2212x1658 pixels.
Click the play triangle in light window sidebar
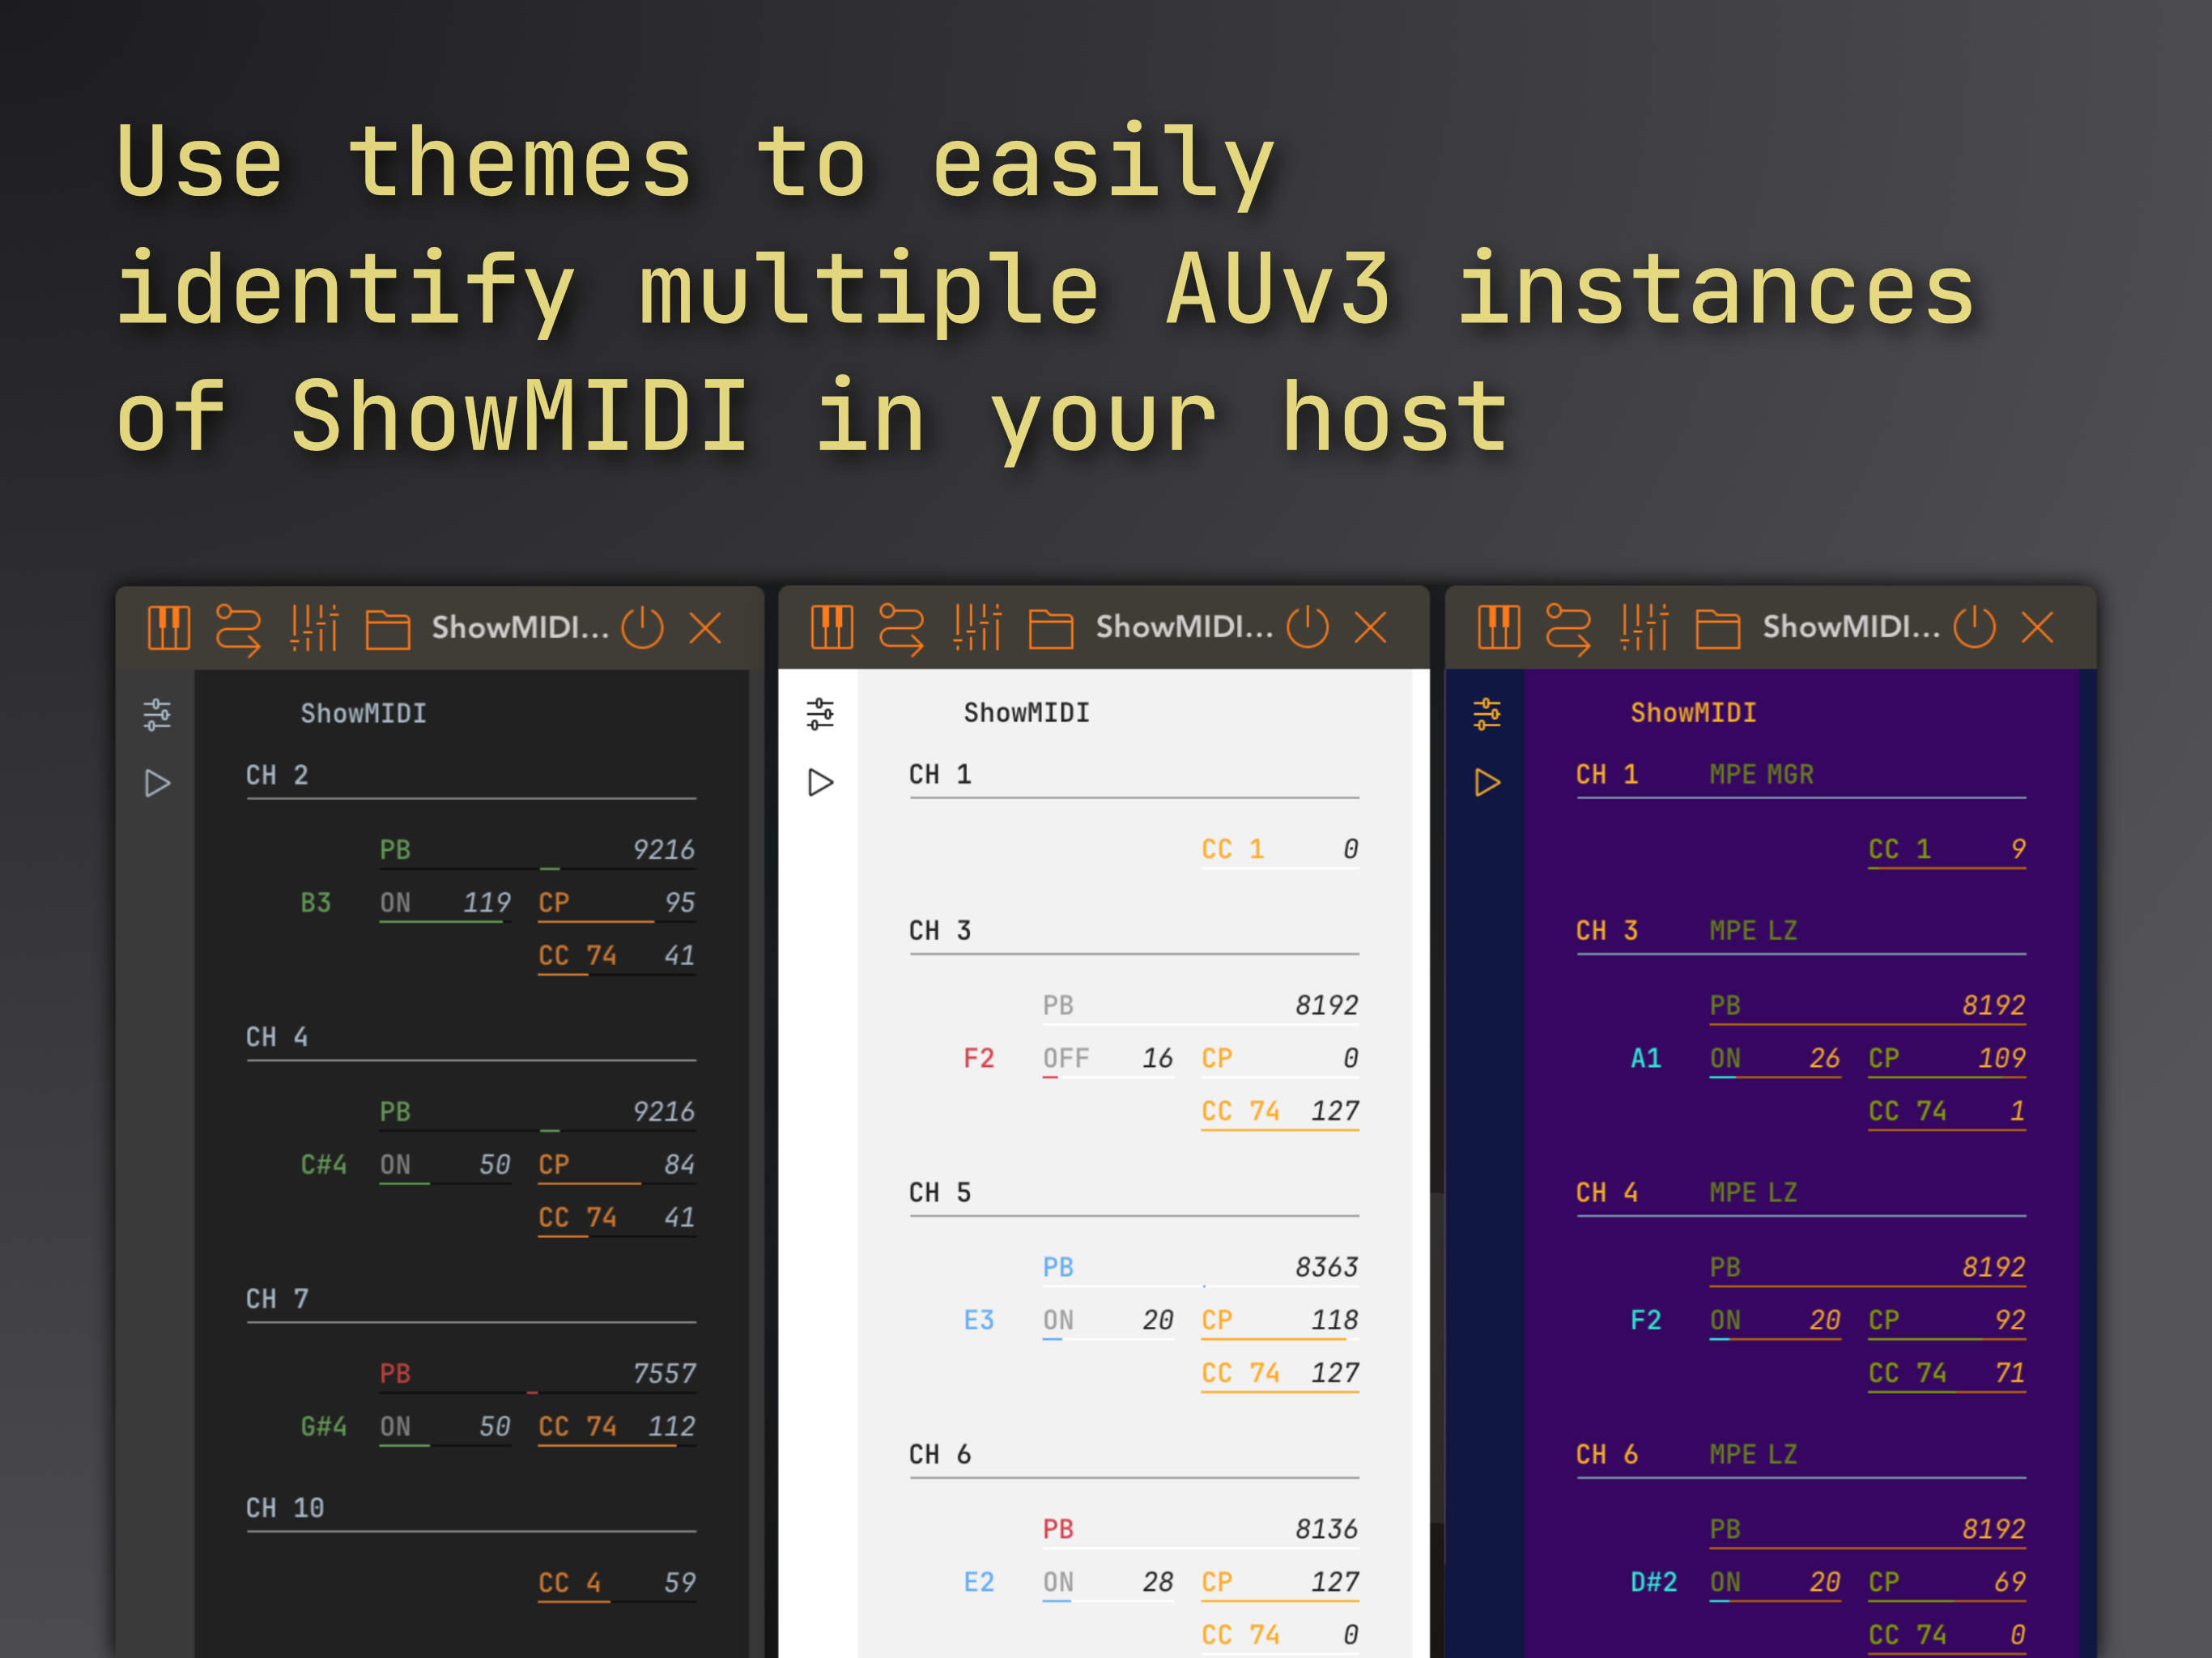click(x=820, y=782)
